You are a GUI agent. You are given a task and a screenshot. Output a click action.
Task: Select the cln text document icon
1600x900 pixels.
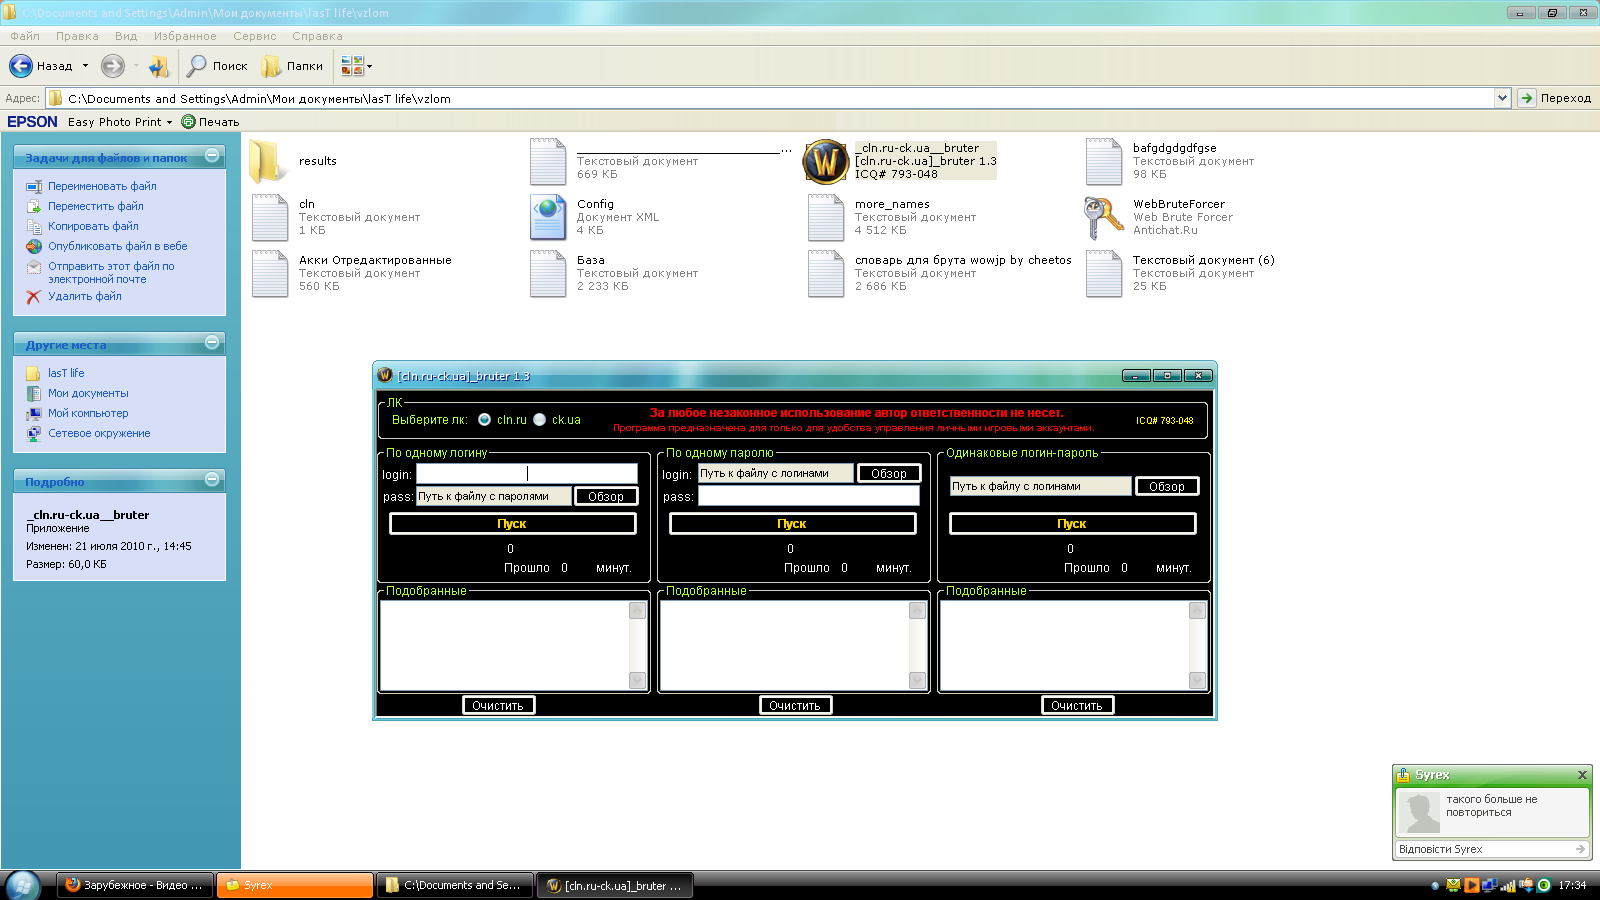click(270, 217)
